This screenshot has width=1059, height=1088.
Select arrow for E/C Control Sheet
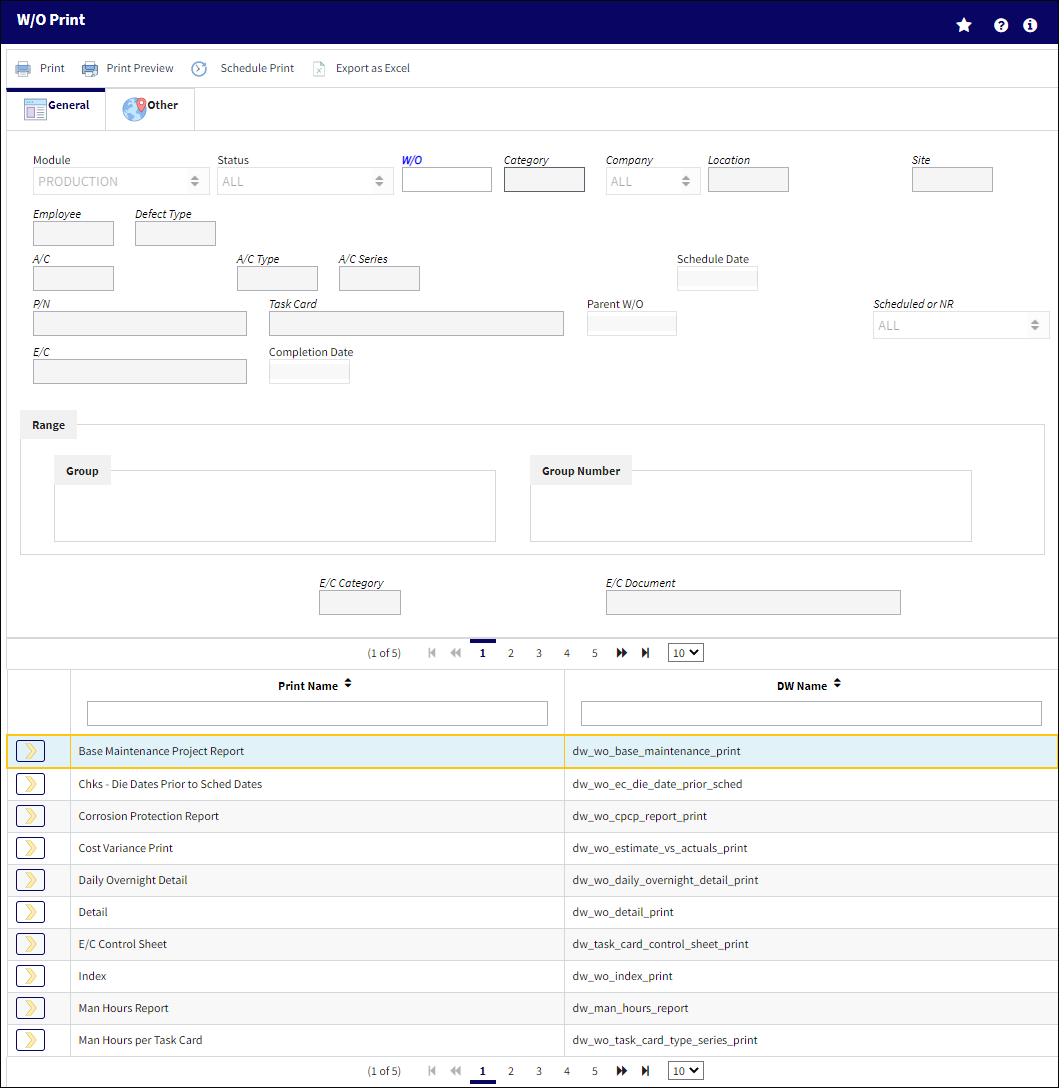[31, 944]
